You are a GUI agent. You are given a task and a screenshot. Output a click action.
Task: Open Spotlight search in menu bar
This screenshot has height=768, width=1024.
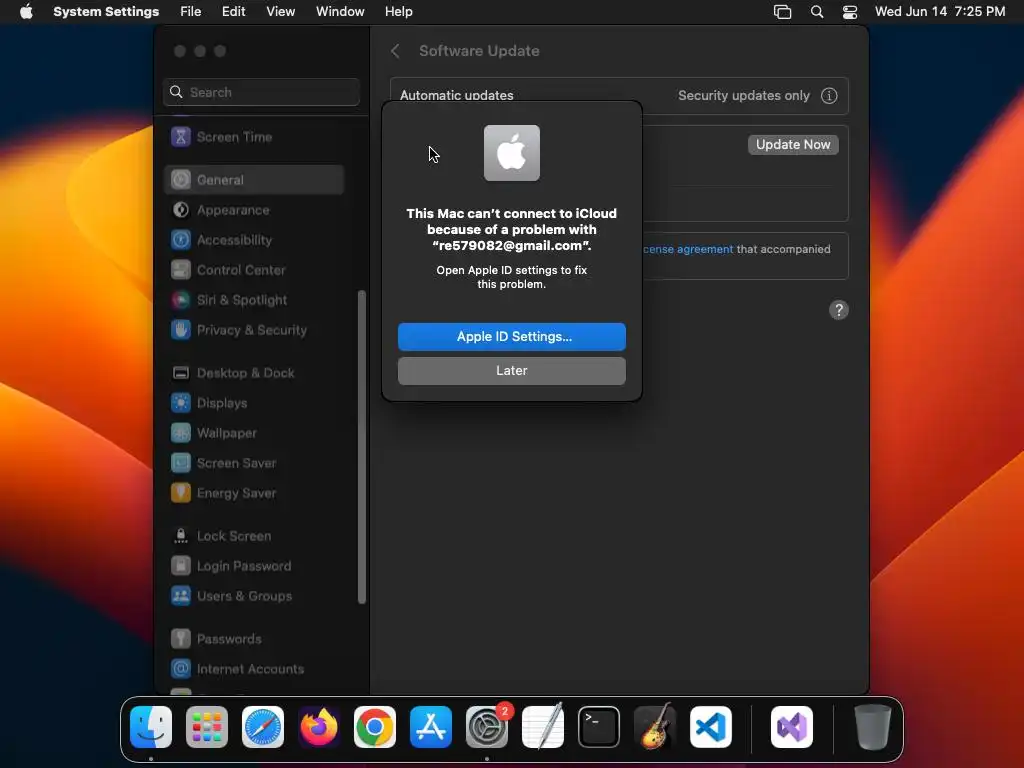tap(816, 12)
